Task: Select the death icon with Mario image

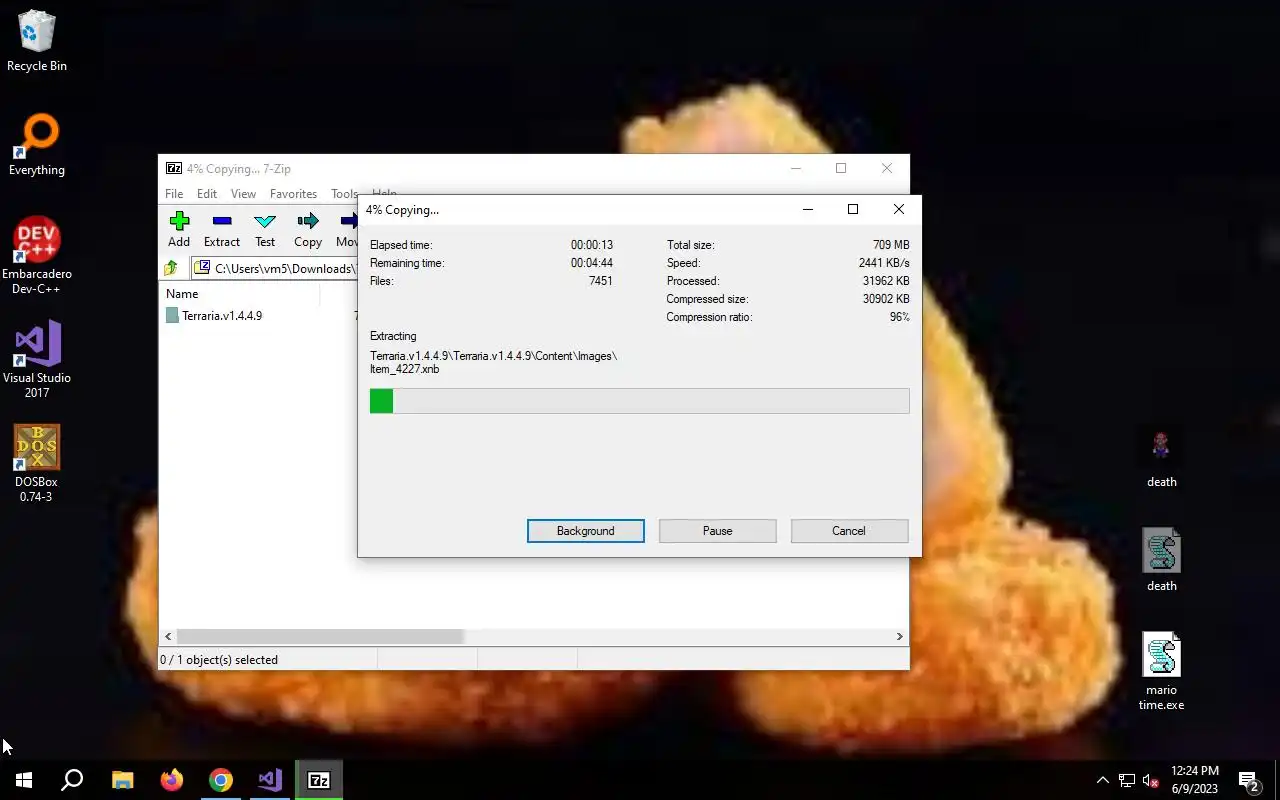Action: pos(1161,458)
